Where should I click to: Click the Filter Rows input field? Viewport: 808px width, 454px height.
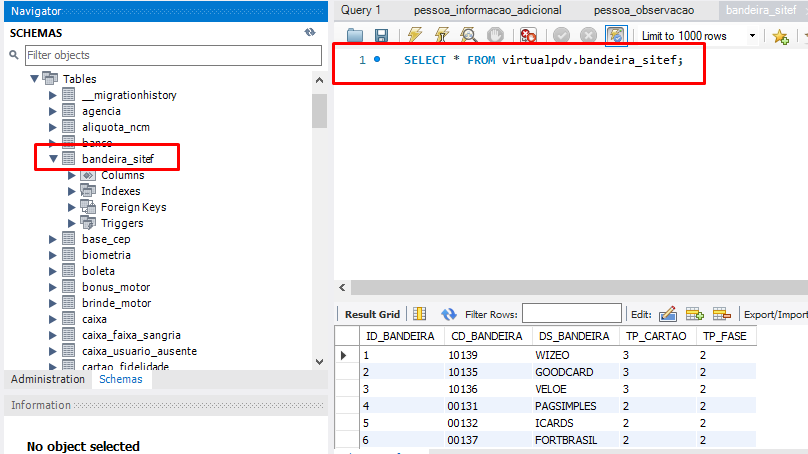click(571, 314)
